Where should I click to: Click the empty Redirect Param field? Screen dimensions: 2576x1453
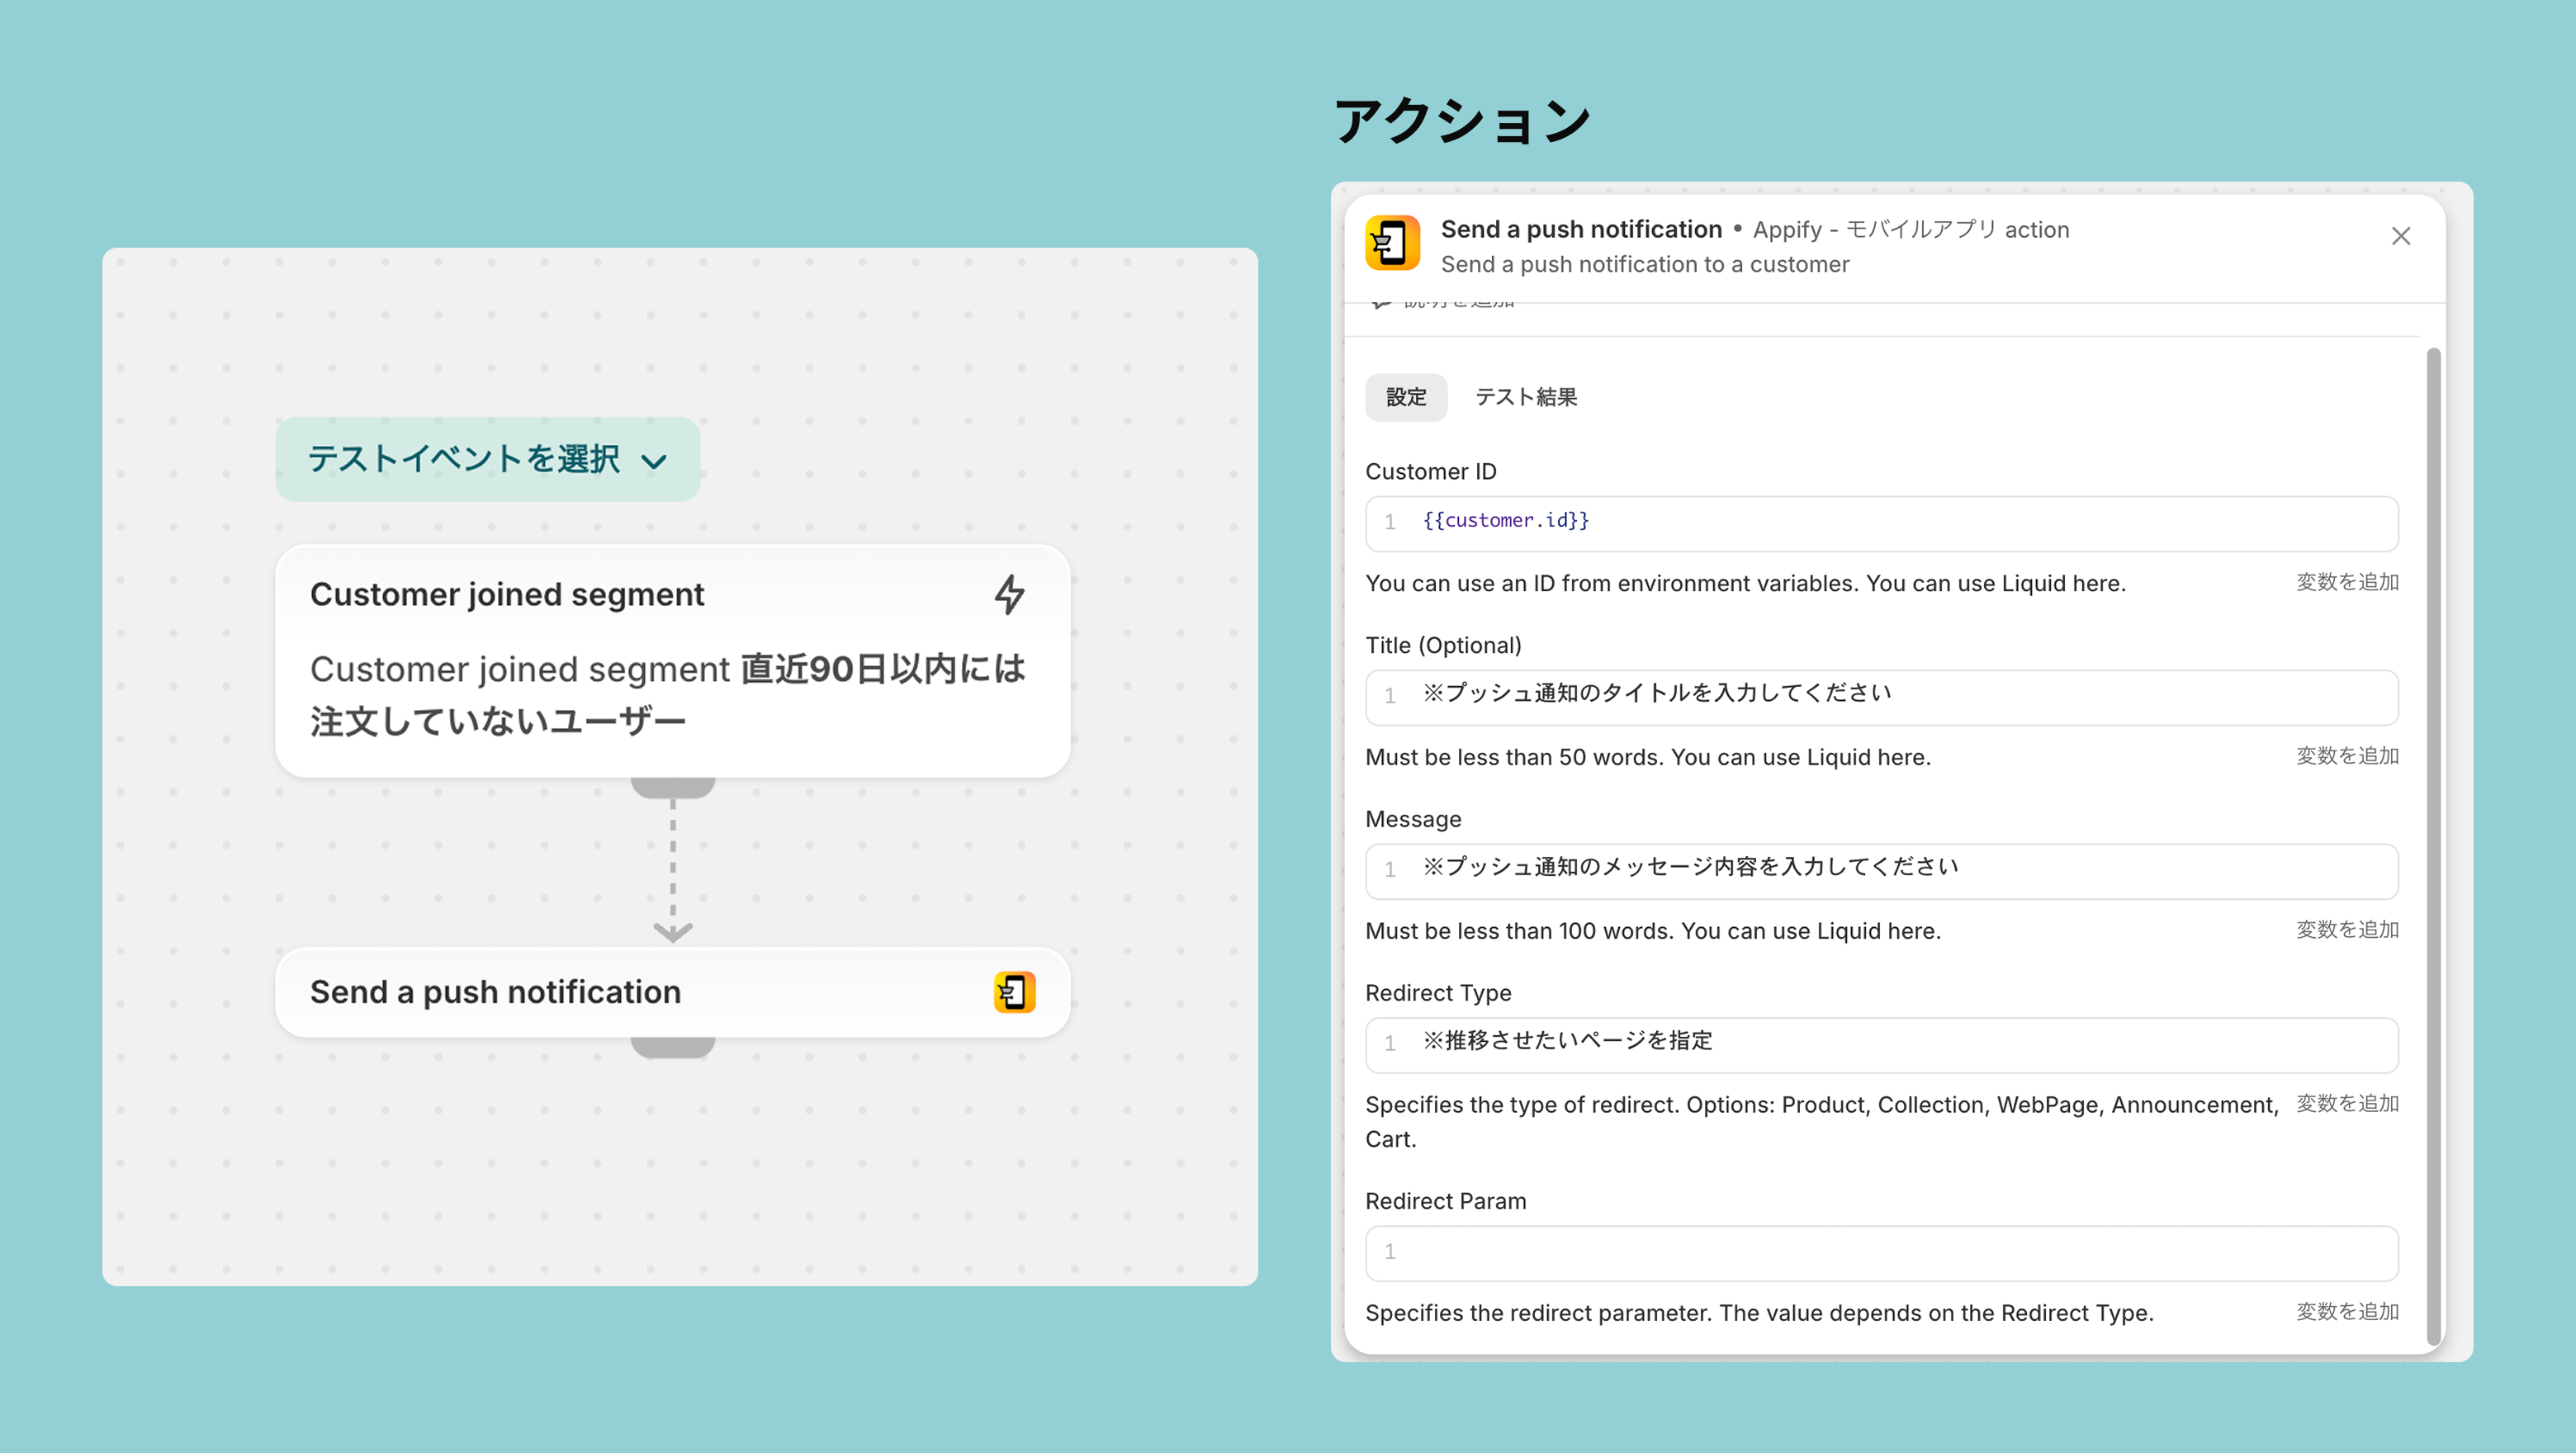coord(1880,1252)
